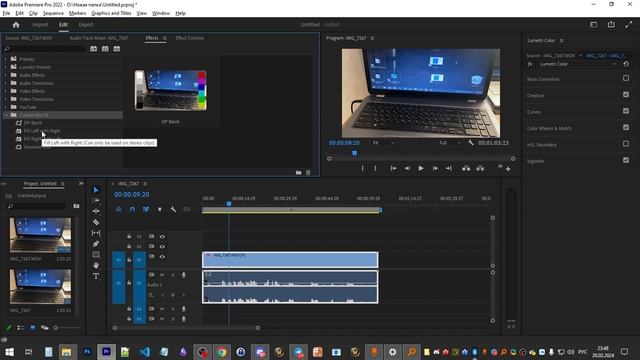Toggle the HSL Secondary checkbox

click(626, 144)
